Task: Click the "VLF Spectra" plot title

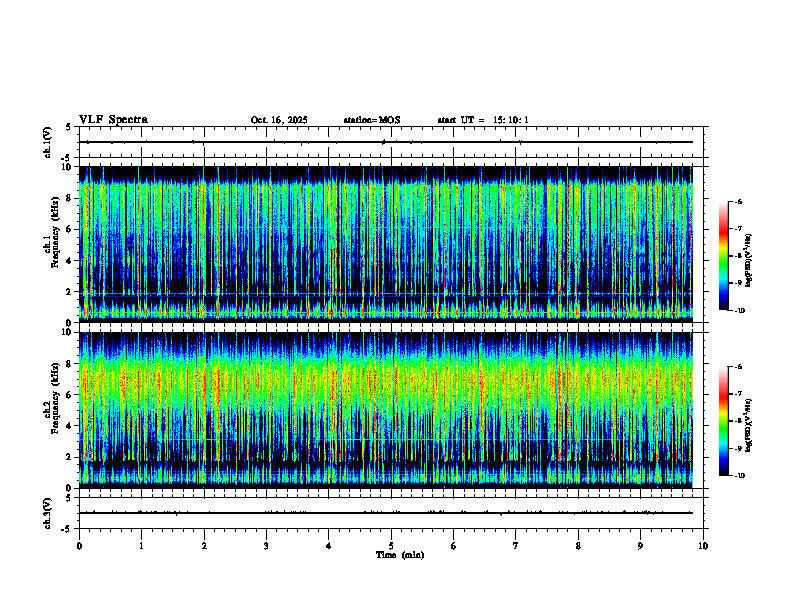Action: (113, 120)
